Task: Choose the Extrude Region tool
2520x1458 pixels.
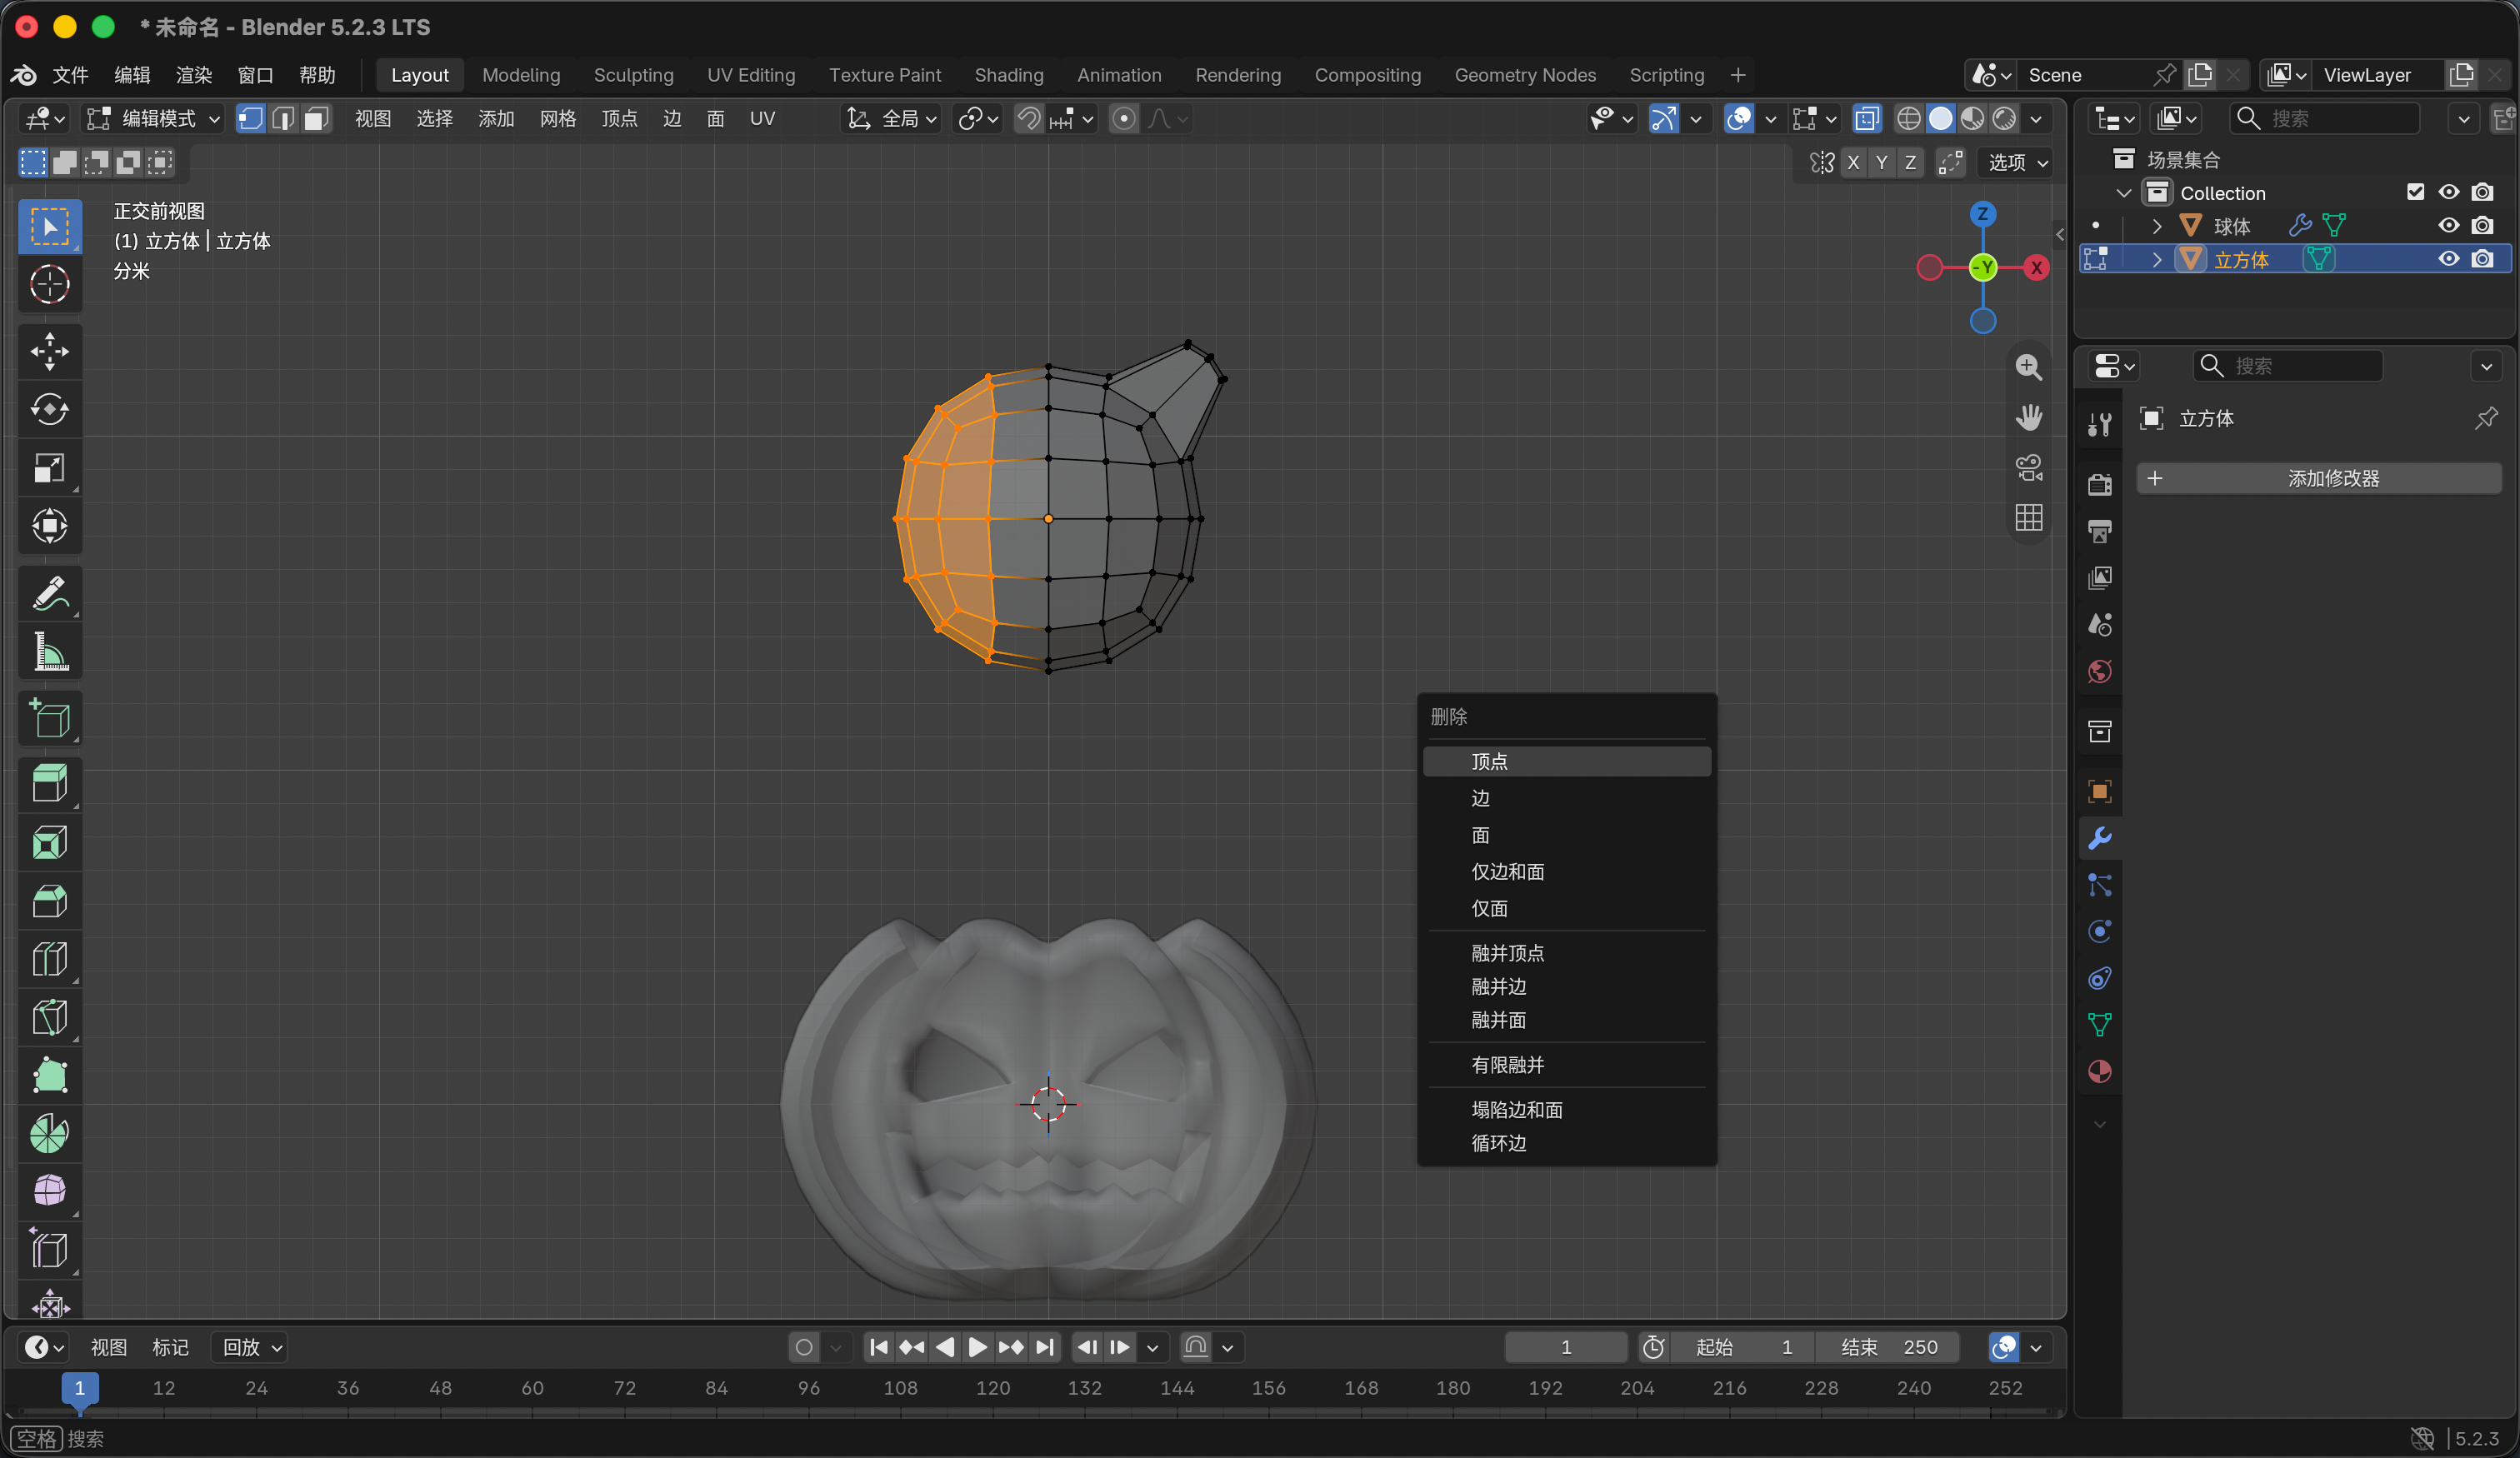Action: click(x=50, y=783)
